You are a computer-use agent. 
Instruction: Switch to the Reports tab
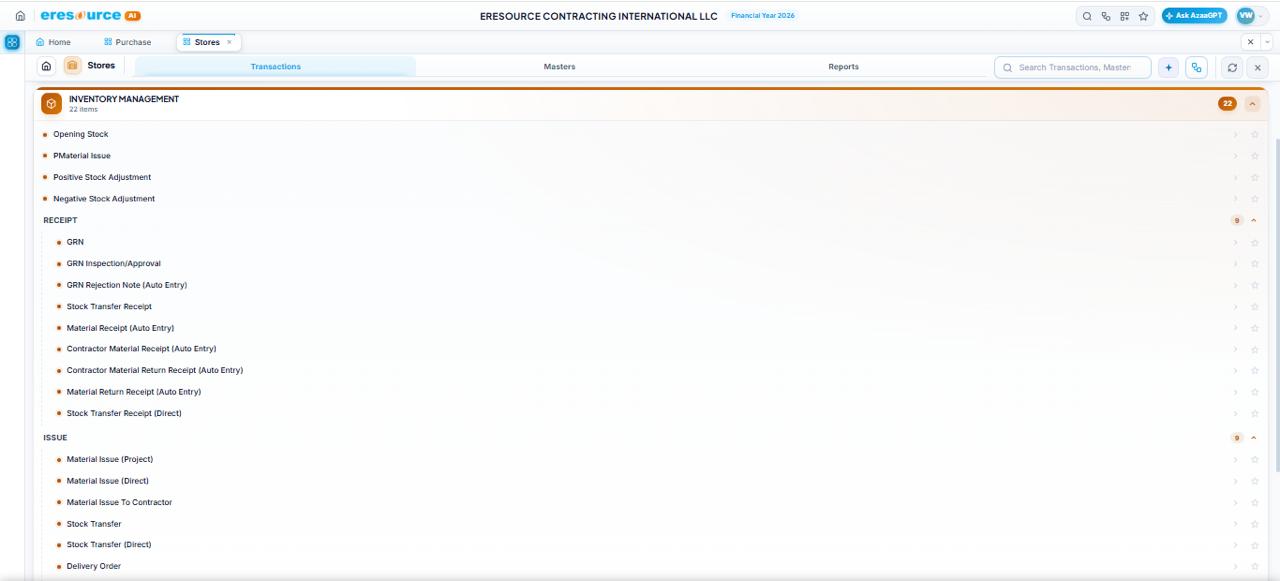843,67
